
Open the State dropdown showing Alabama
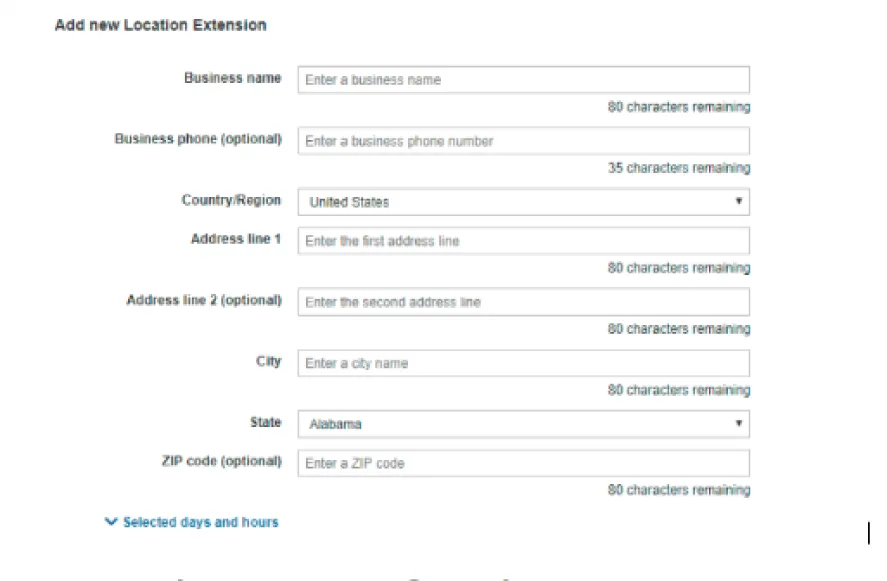click(x=522, y=423)
